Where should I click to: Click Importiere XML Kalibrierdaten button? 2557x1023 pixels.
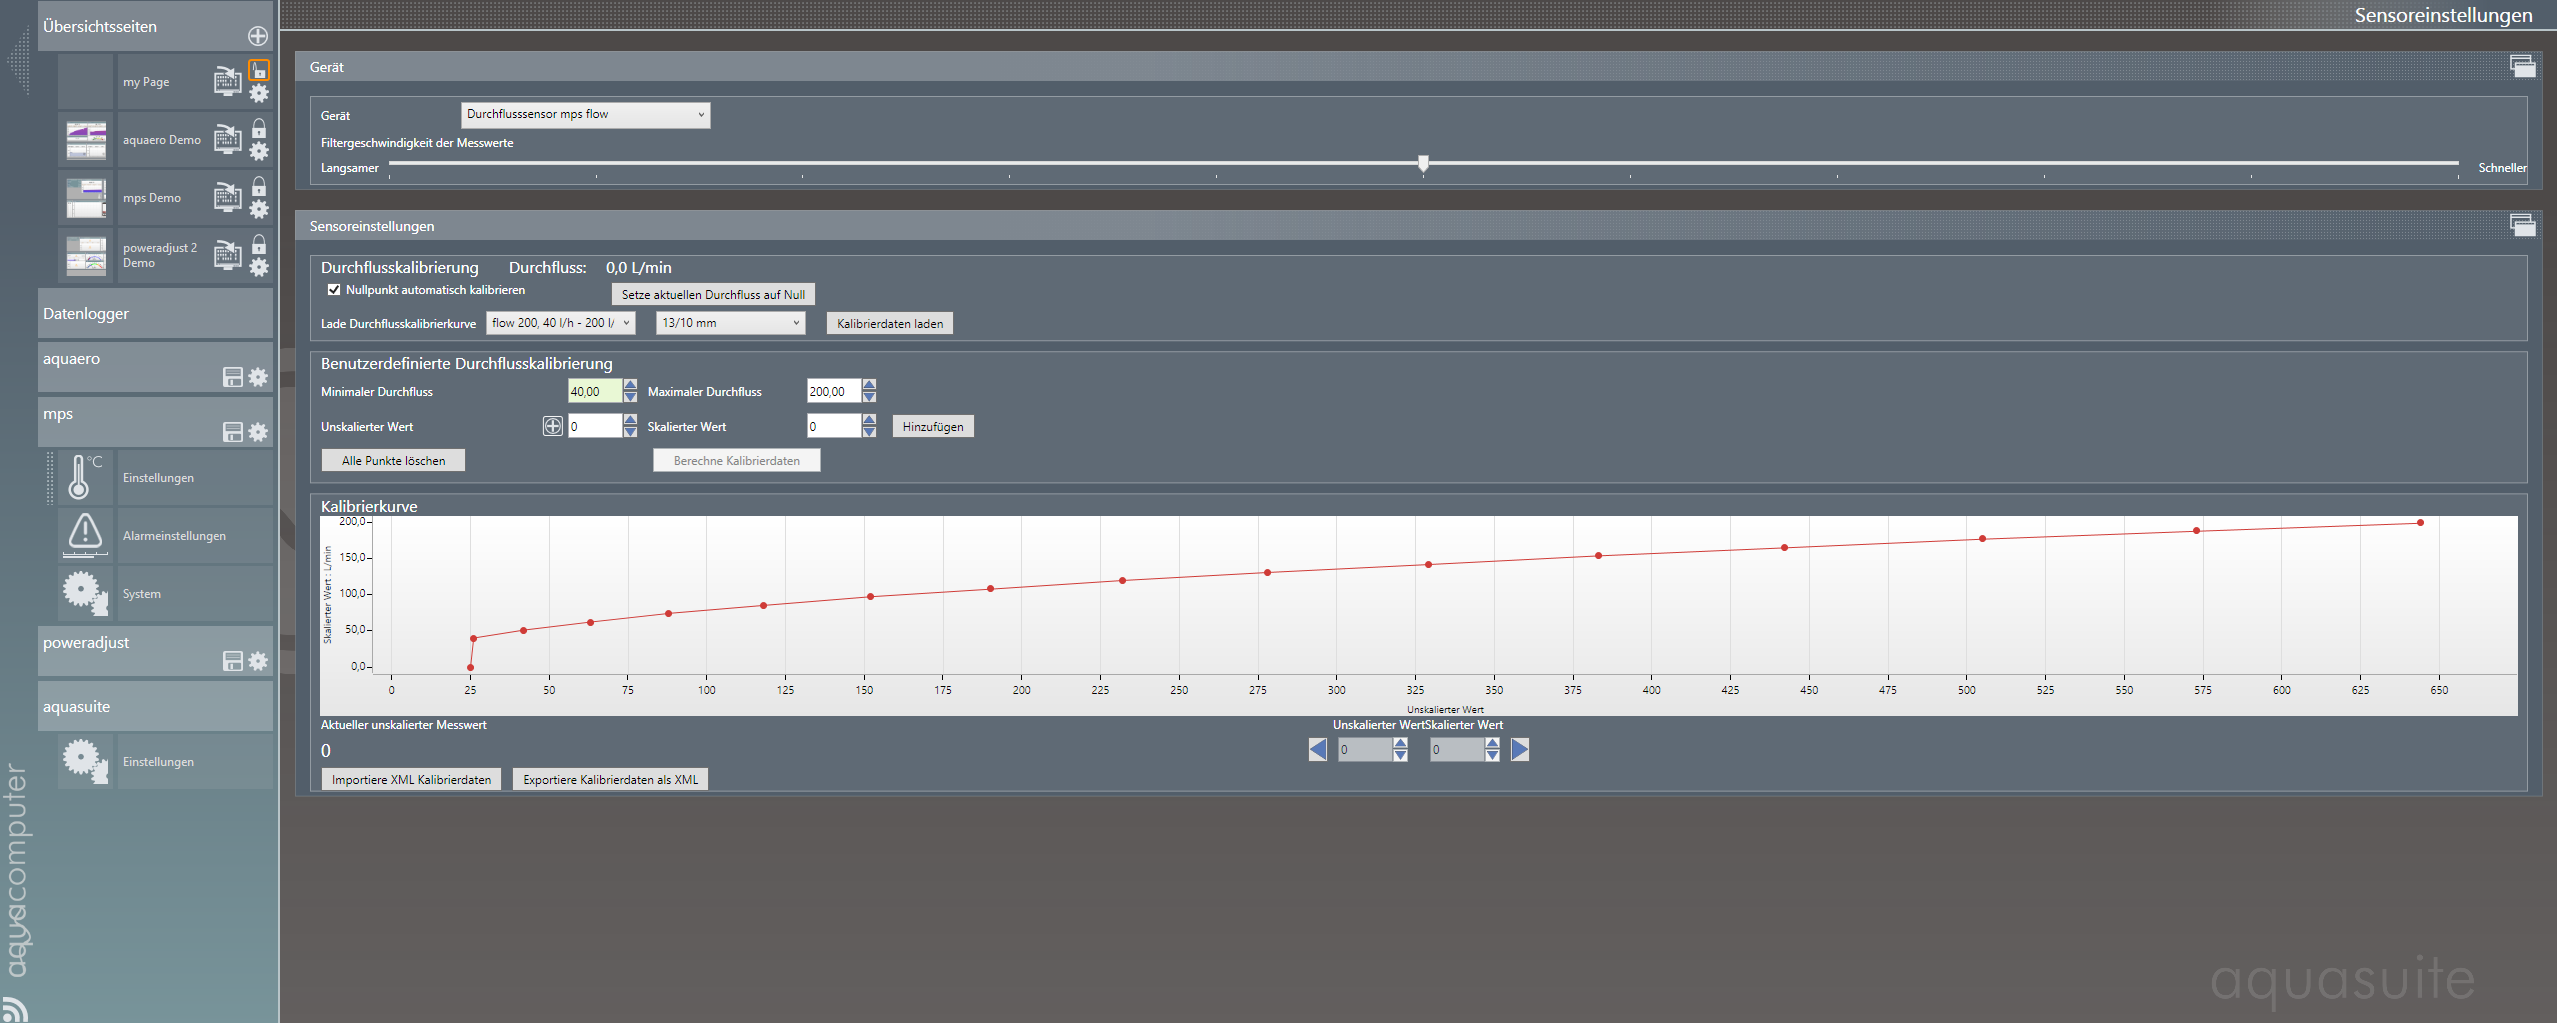[x=412, y=779]
